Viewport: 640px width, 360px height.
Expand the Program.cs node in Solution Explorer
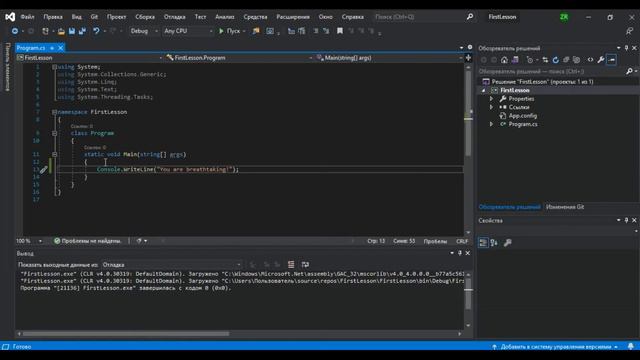[491, 124]
